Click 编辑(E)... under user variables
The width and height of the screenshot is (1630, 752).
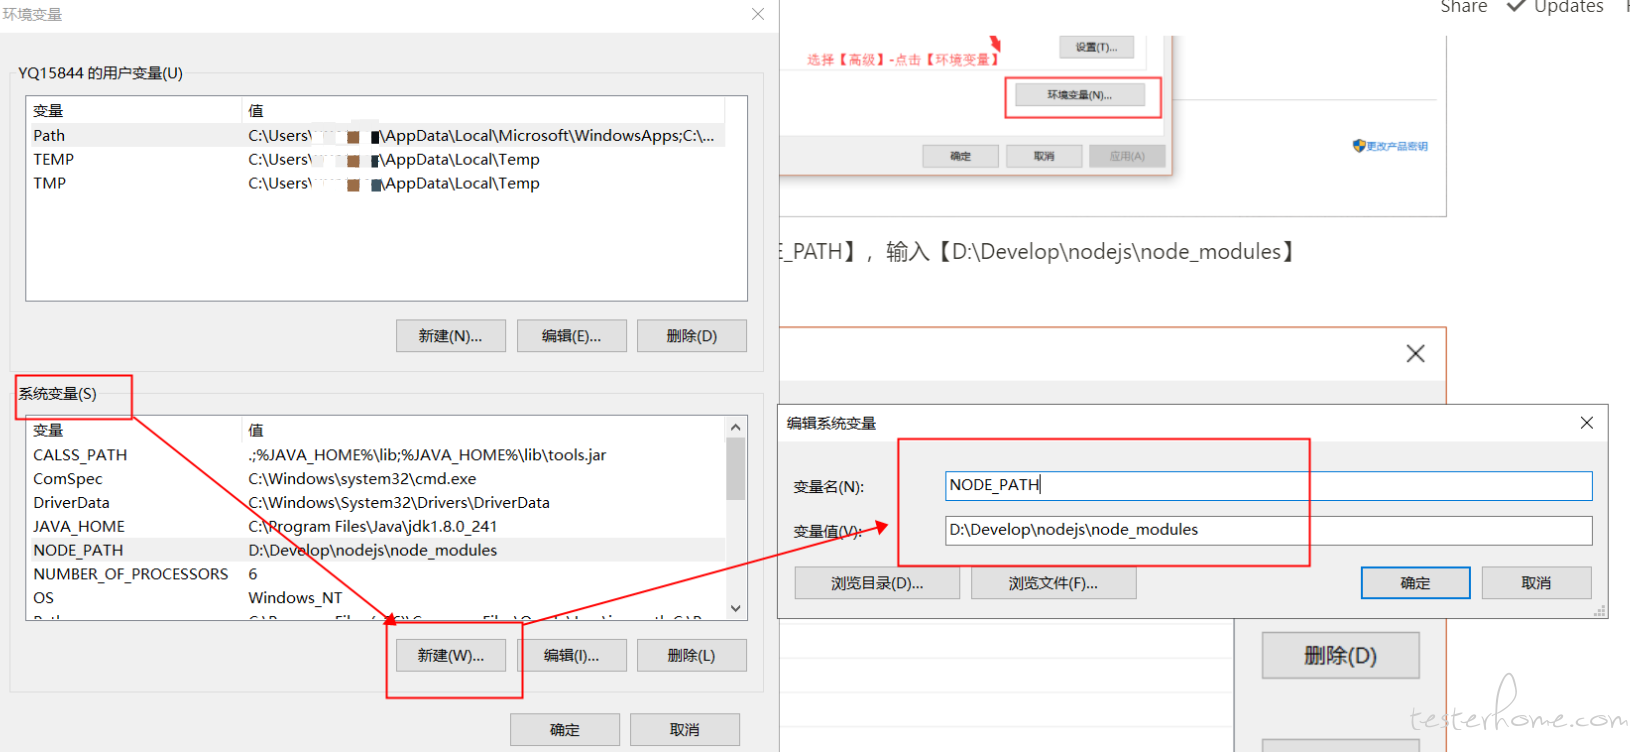click(x=571, y=336)
